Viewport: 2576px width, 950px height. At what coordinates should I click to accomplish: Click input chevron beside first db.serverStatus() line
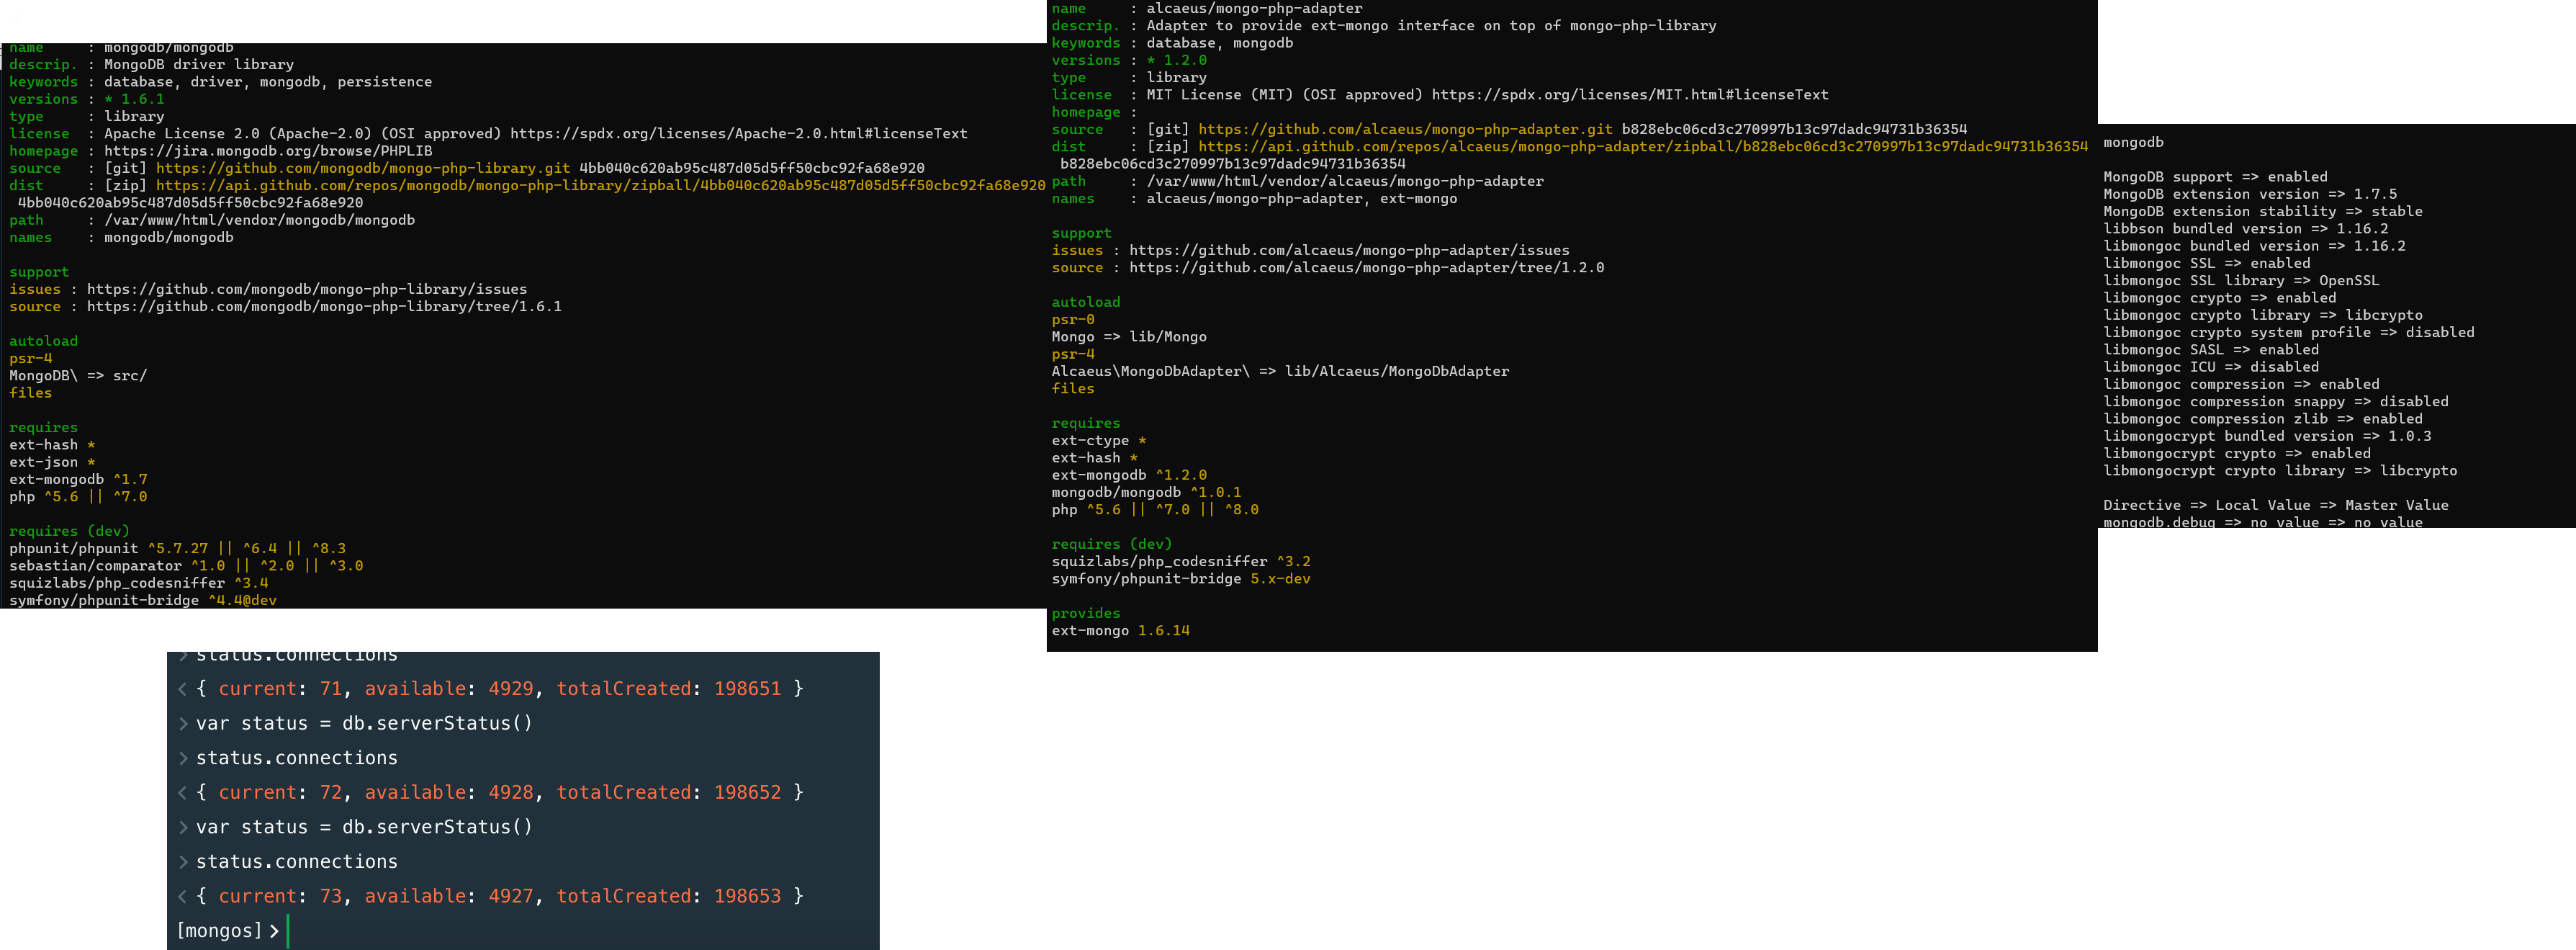click(183, 724)
